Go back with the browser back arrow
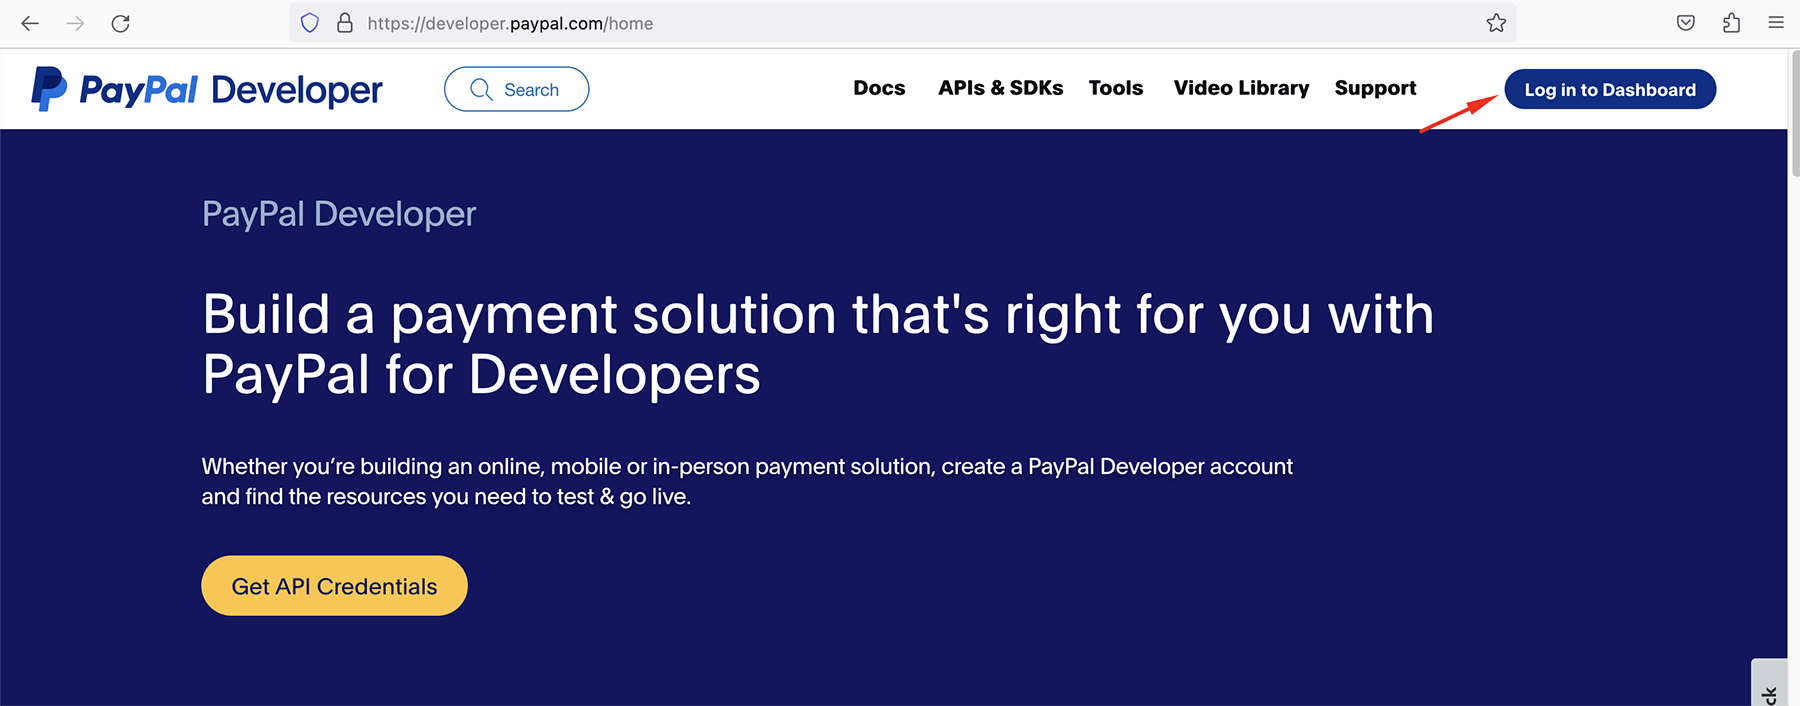Viewport: 1800px width, 706px height. [30, 23]
